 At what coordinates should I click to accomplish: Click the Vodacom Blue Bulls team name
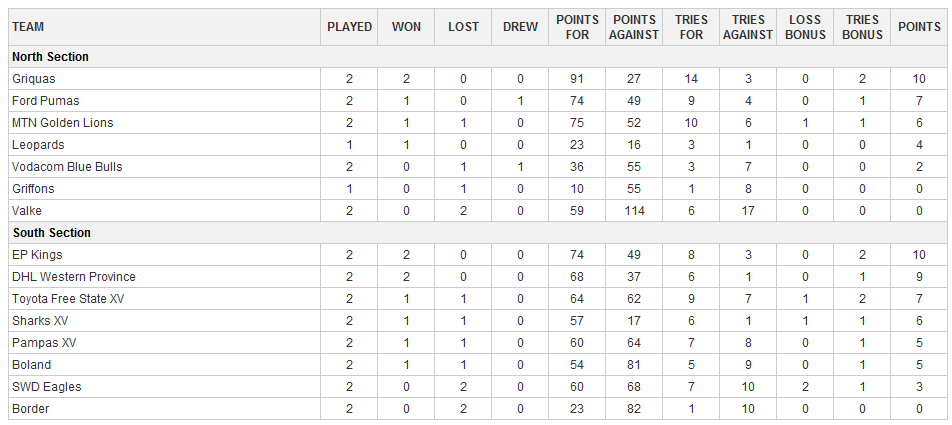[x=67, y=167]
